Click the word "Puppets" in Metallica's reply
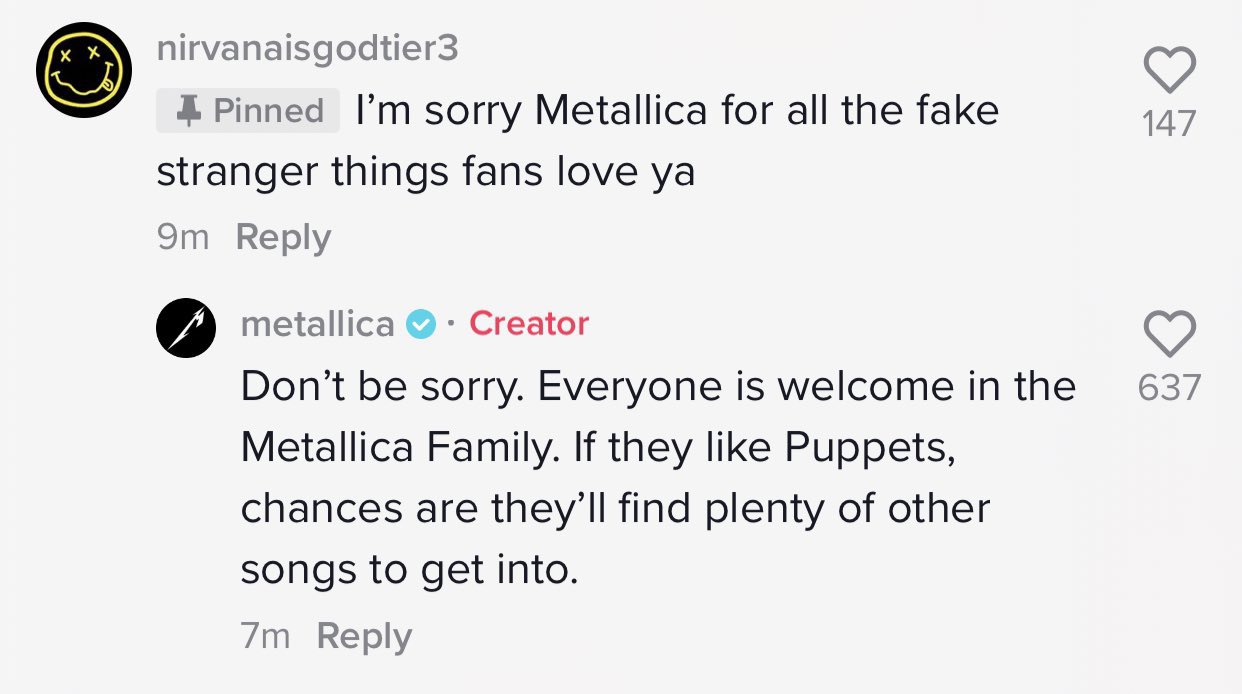Viewport: 1242px width, 694px height. [870, 448]
